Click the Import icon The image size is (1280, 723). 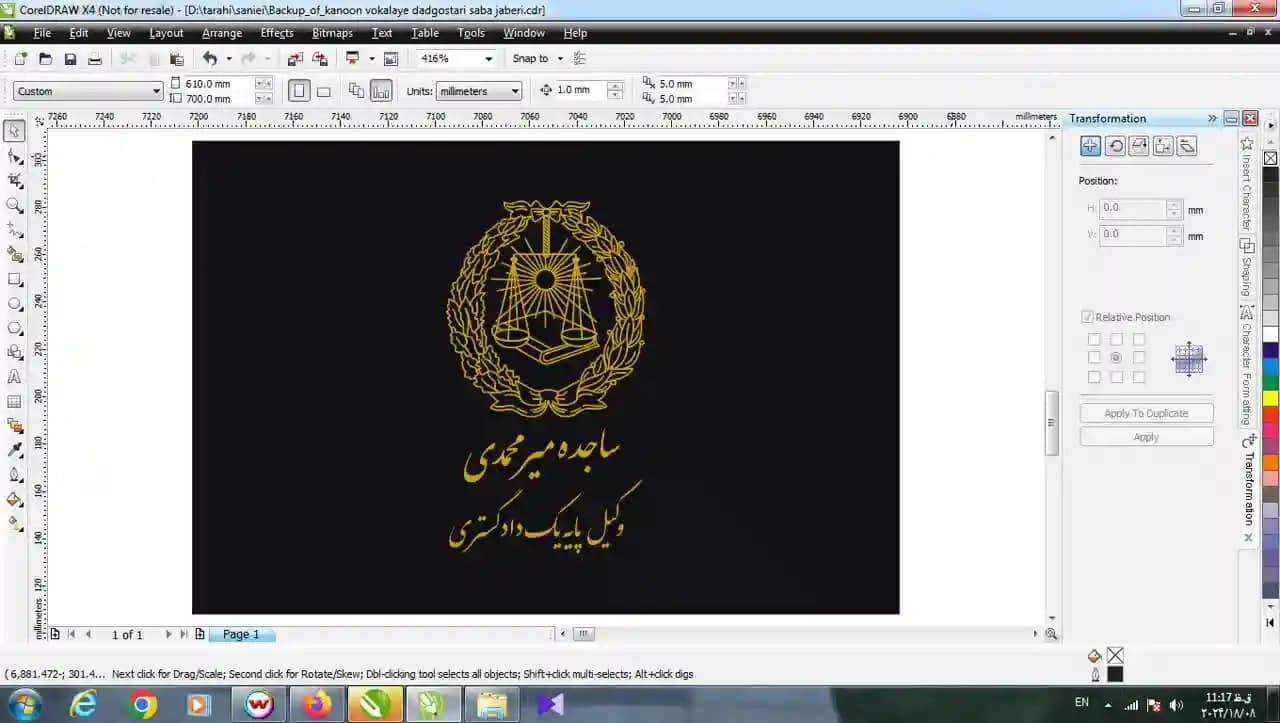[x=295, y=59]
